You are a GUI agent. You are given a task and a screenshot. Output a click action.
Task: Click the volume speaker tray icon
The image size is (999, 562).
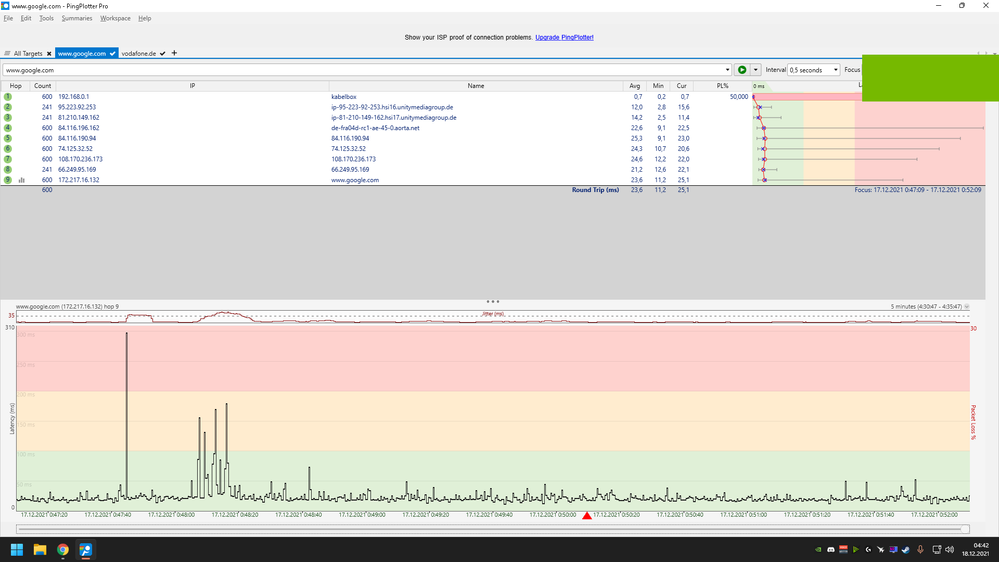click(x=949, y=549)
